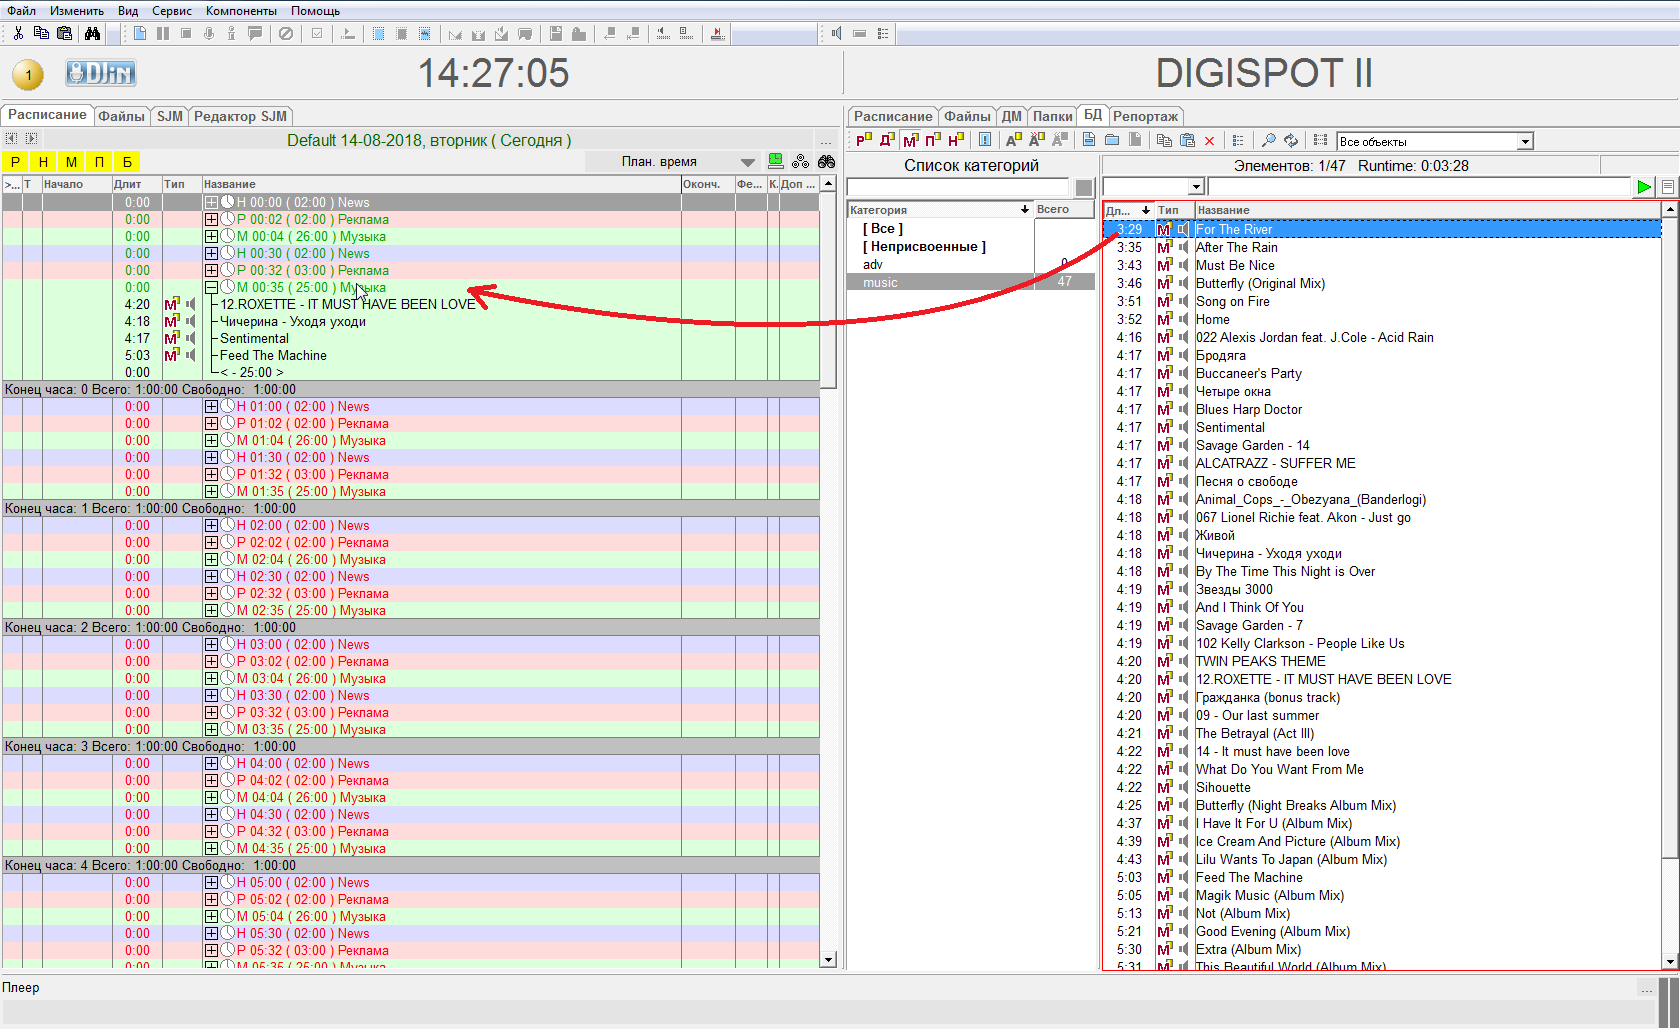Toggle the yellow Б block filter button

point(127,162)
